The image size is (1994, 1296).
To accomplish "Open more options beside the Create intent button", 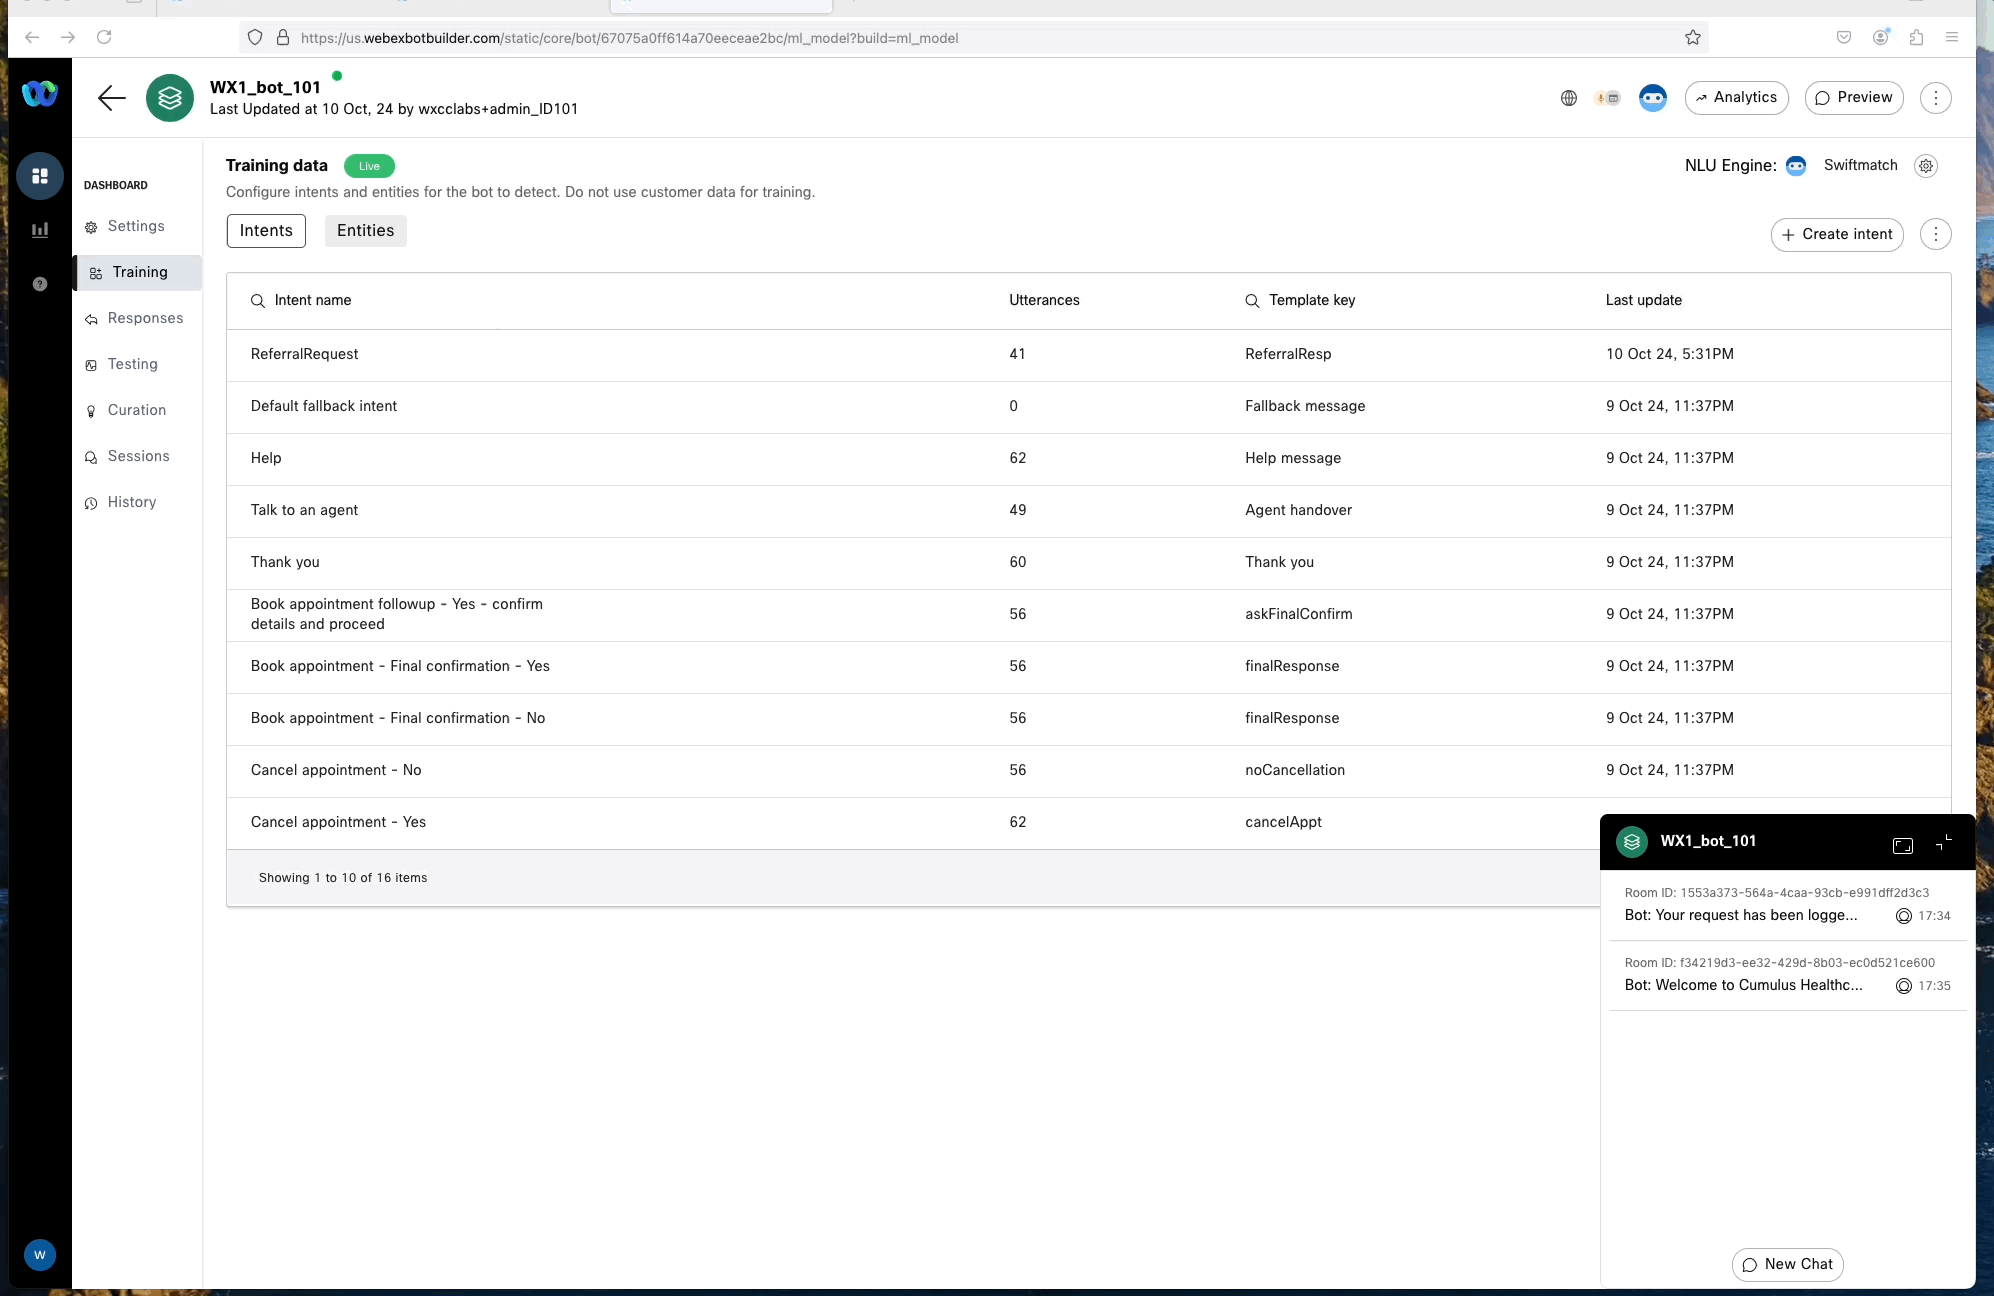I will [1936, 234].
